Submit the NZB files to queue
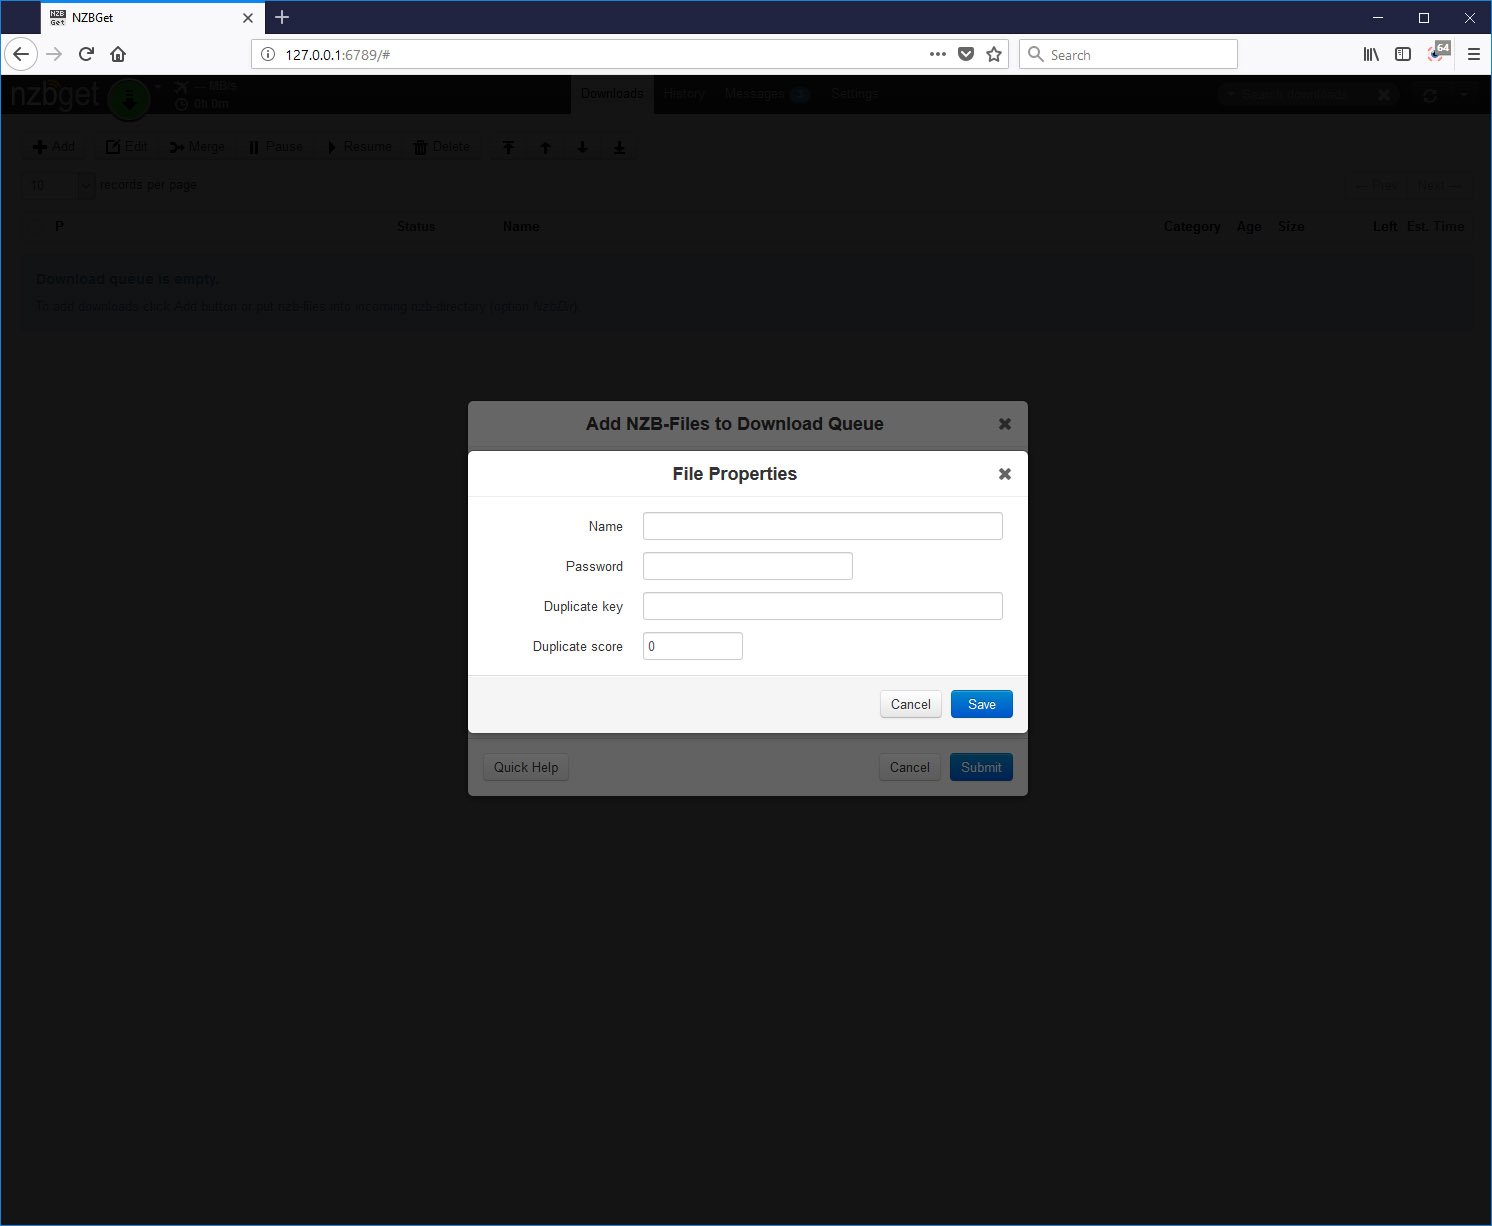The height and width of the screenshot is (1226, 1492). click(981, 767)
